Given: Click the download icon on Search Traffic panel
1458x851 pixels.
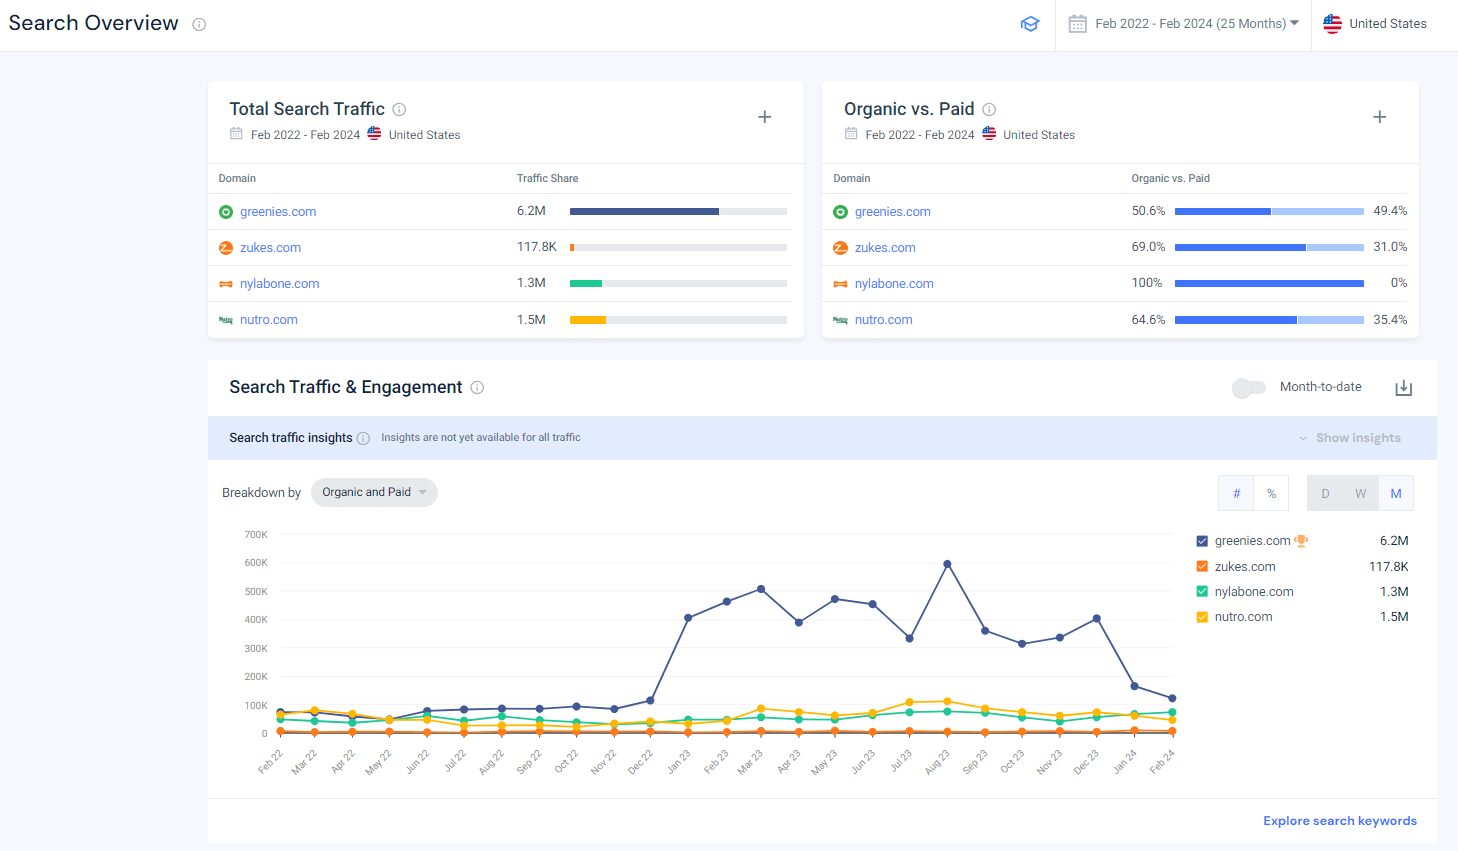Looking at the screenshot, I should [1403, 388].
